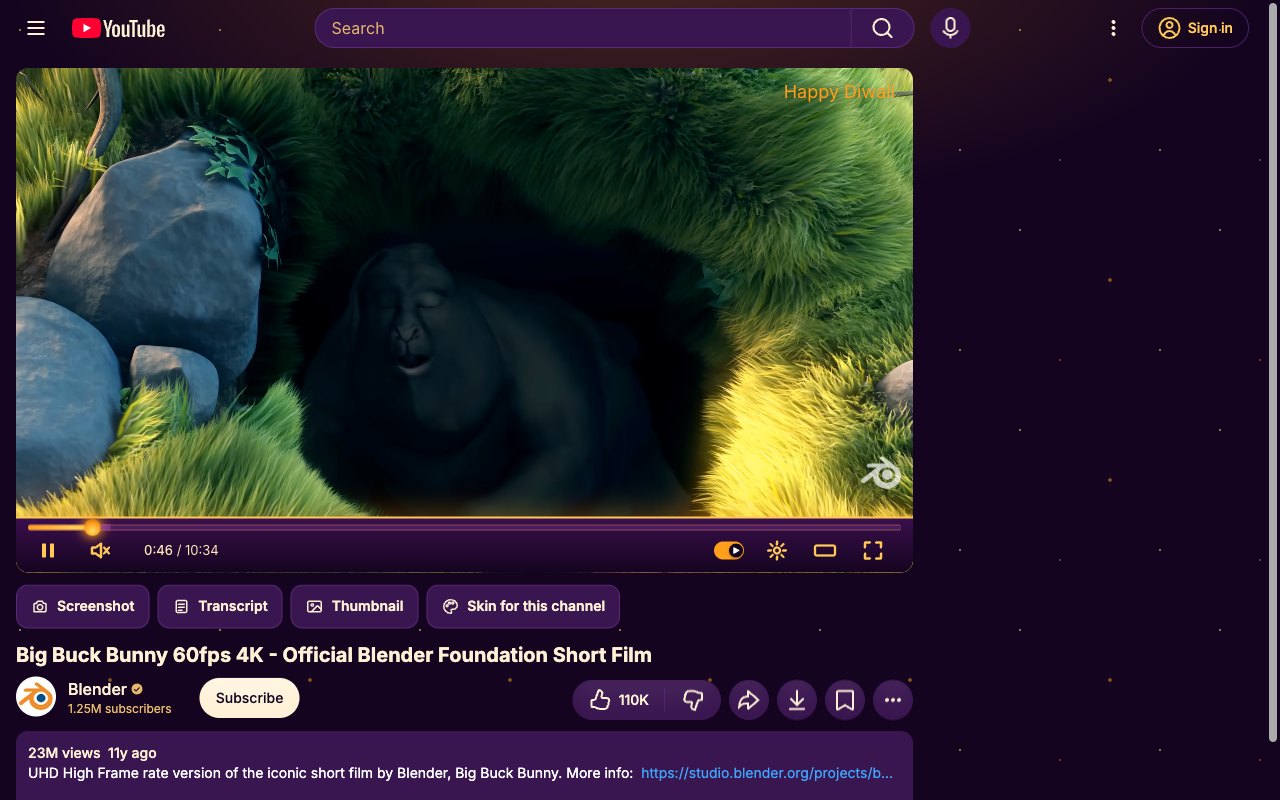Click the 0:46 / 10:34 time display
This screenshot has width=1280, height=800.
click(x=181, y=550)
